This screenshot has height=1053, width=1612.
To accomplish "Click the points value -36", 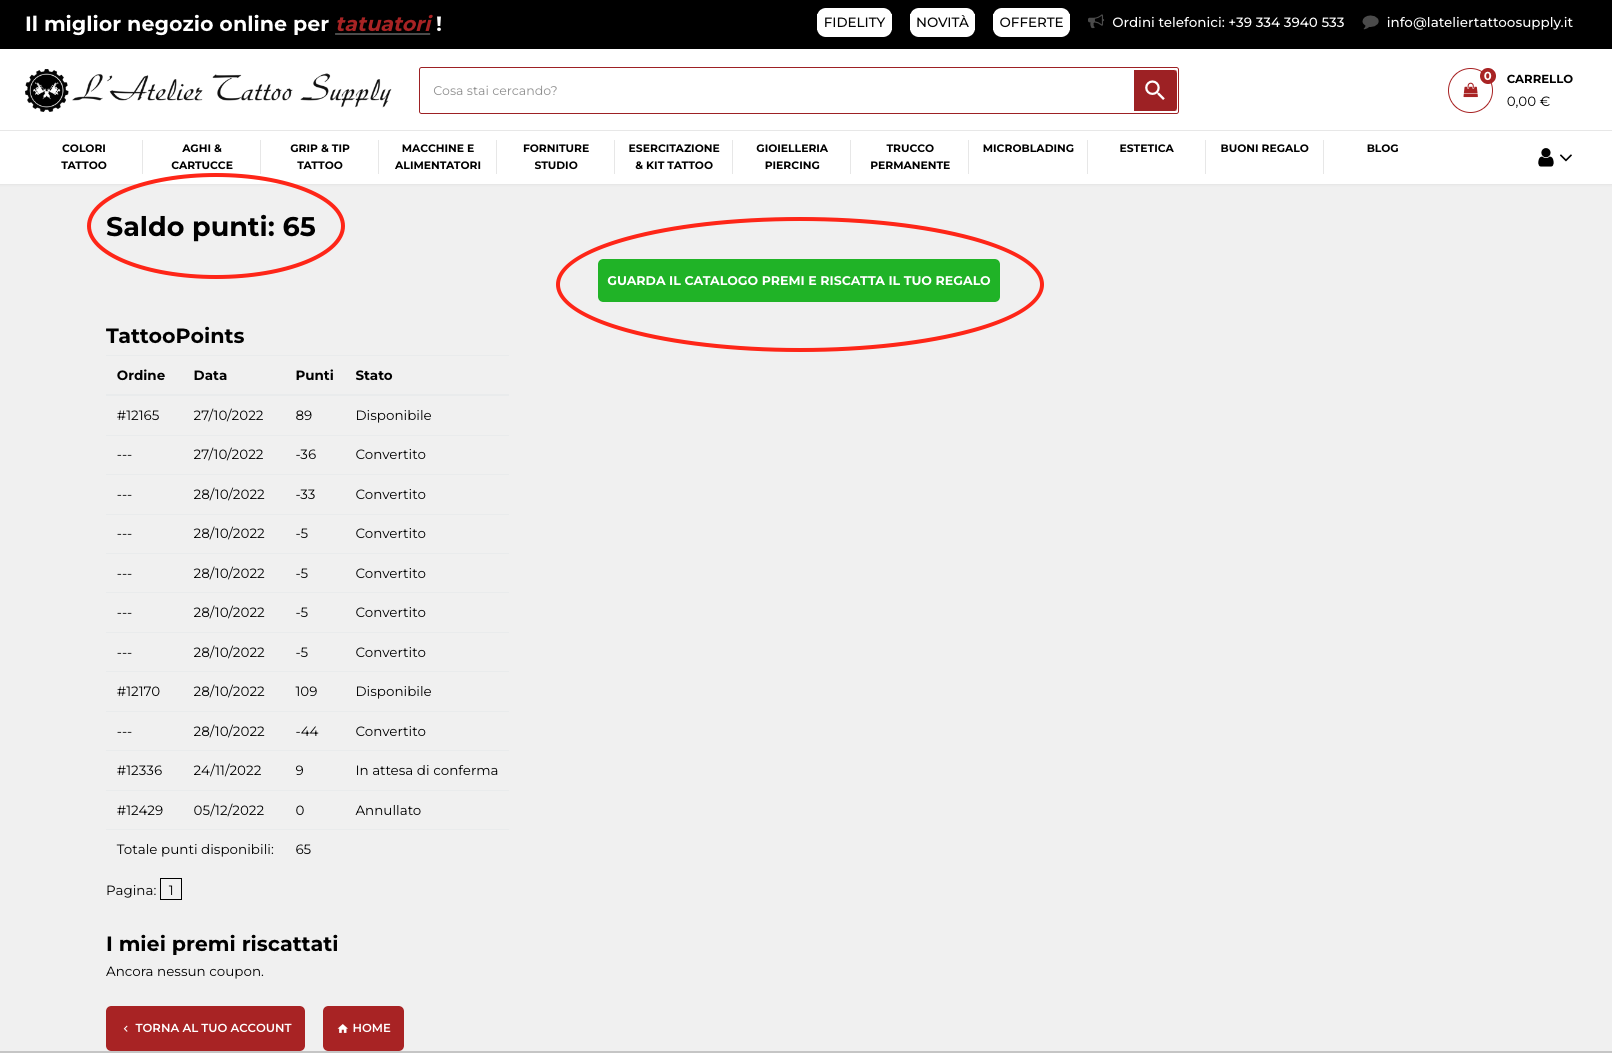I will pos(306,454).
